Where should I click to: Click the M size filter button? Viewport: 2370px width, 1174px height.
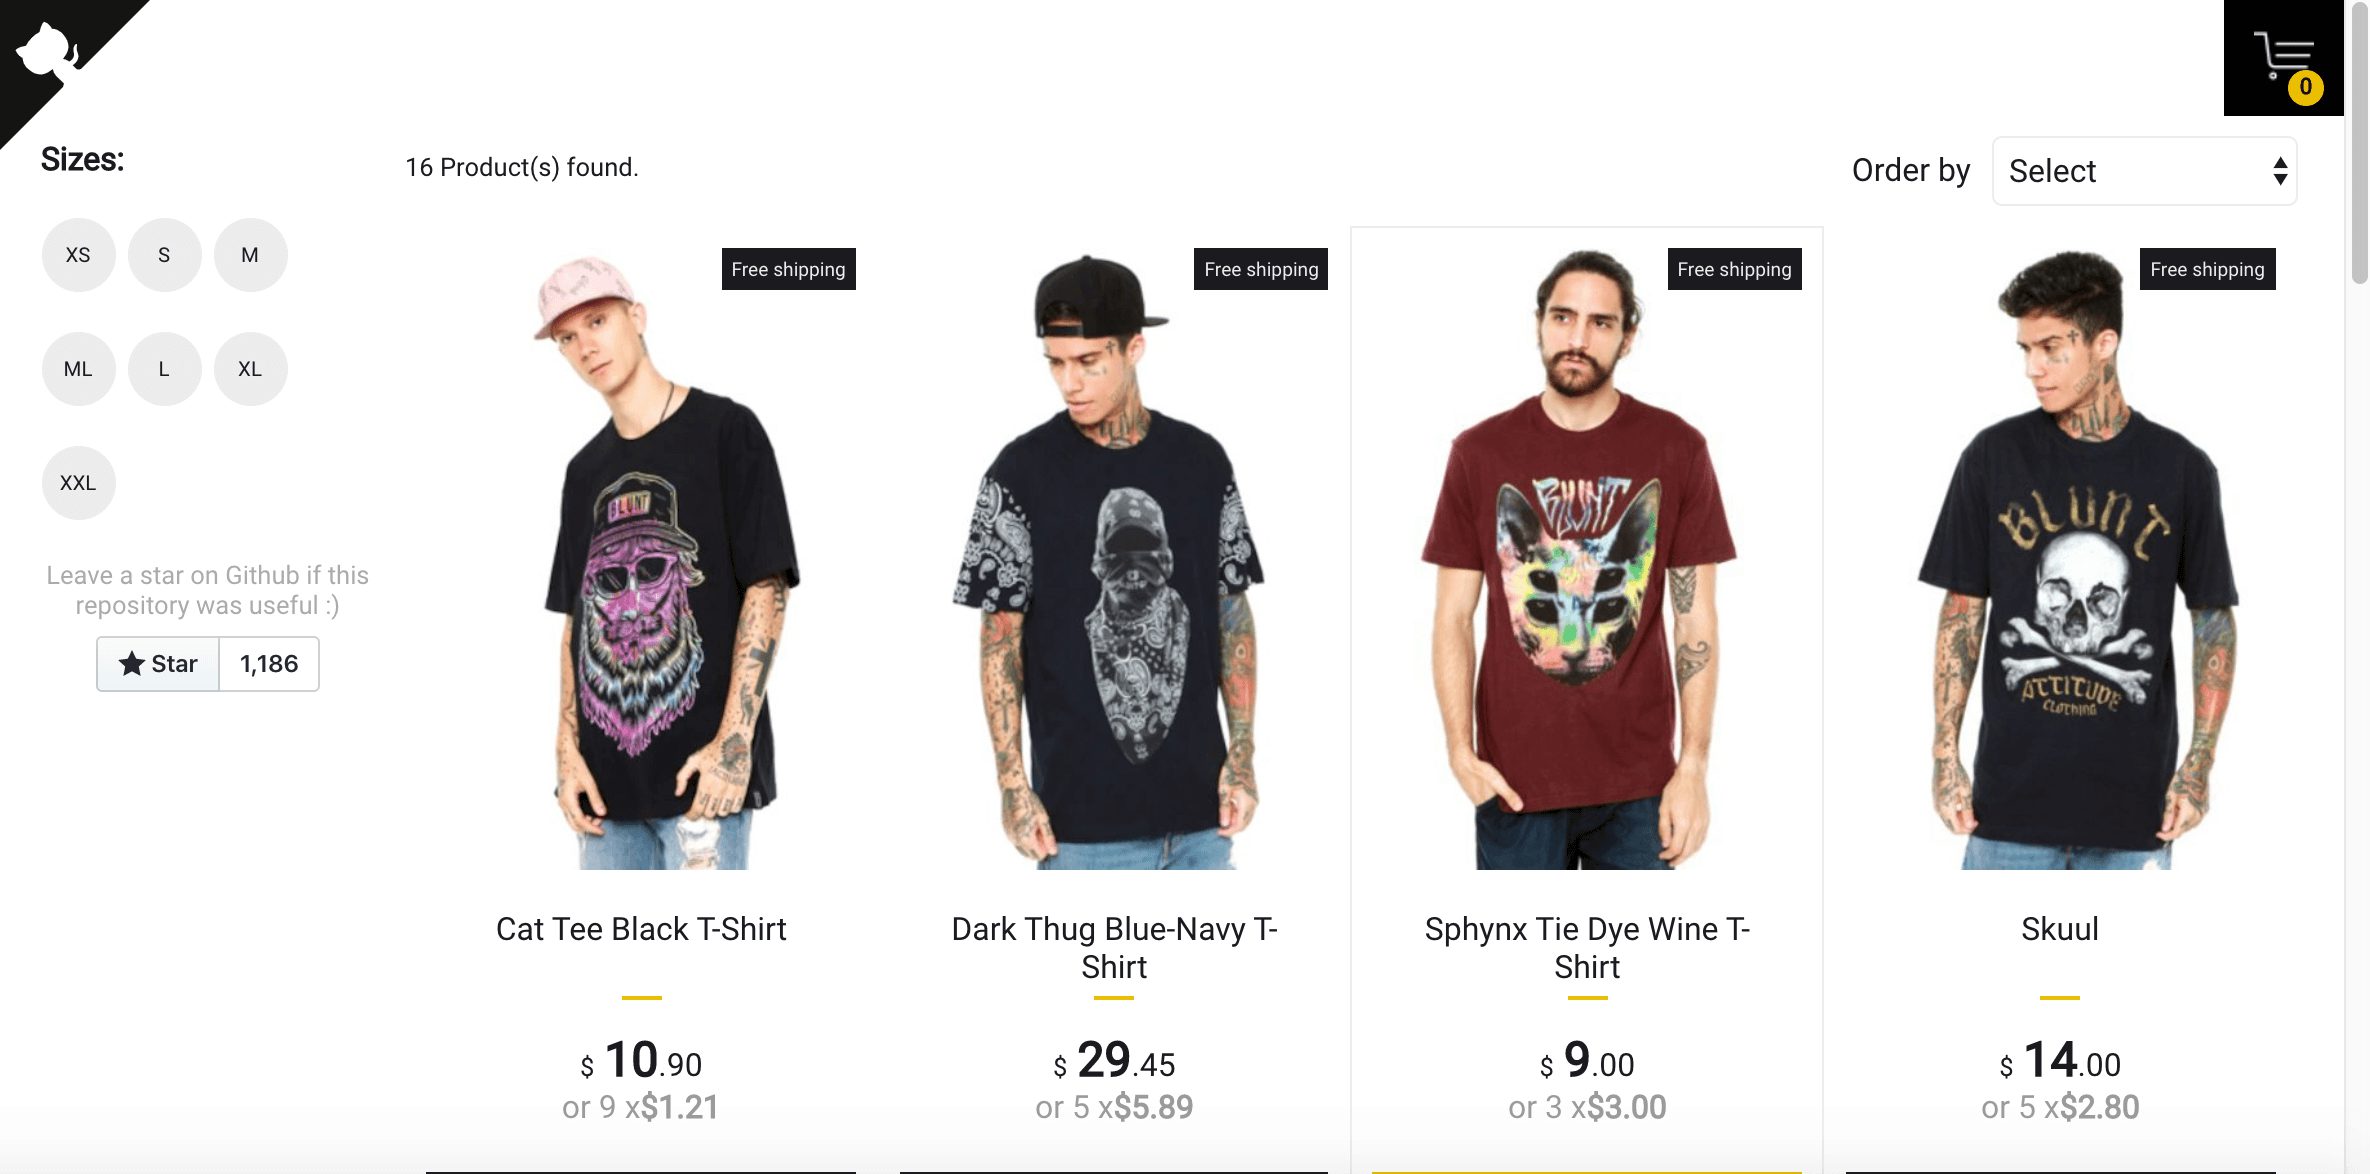(249, 254)
